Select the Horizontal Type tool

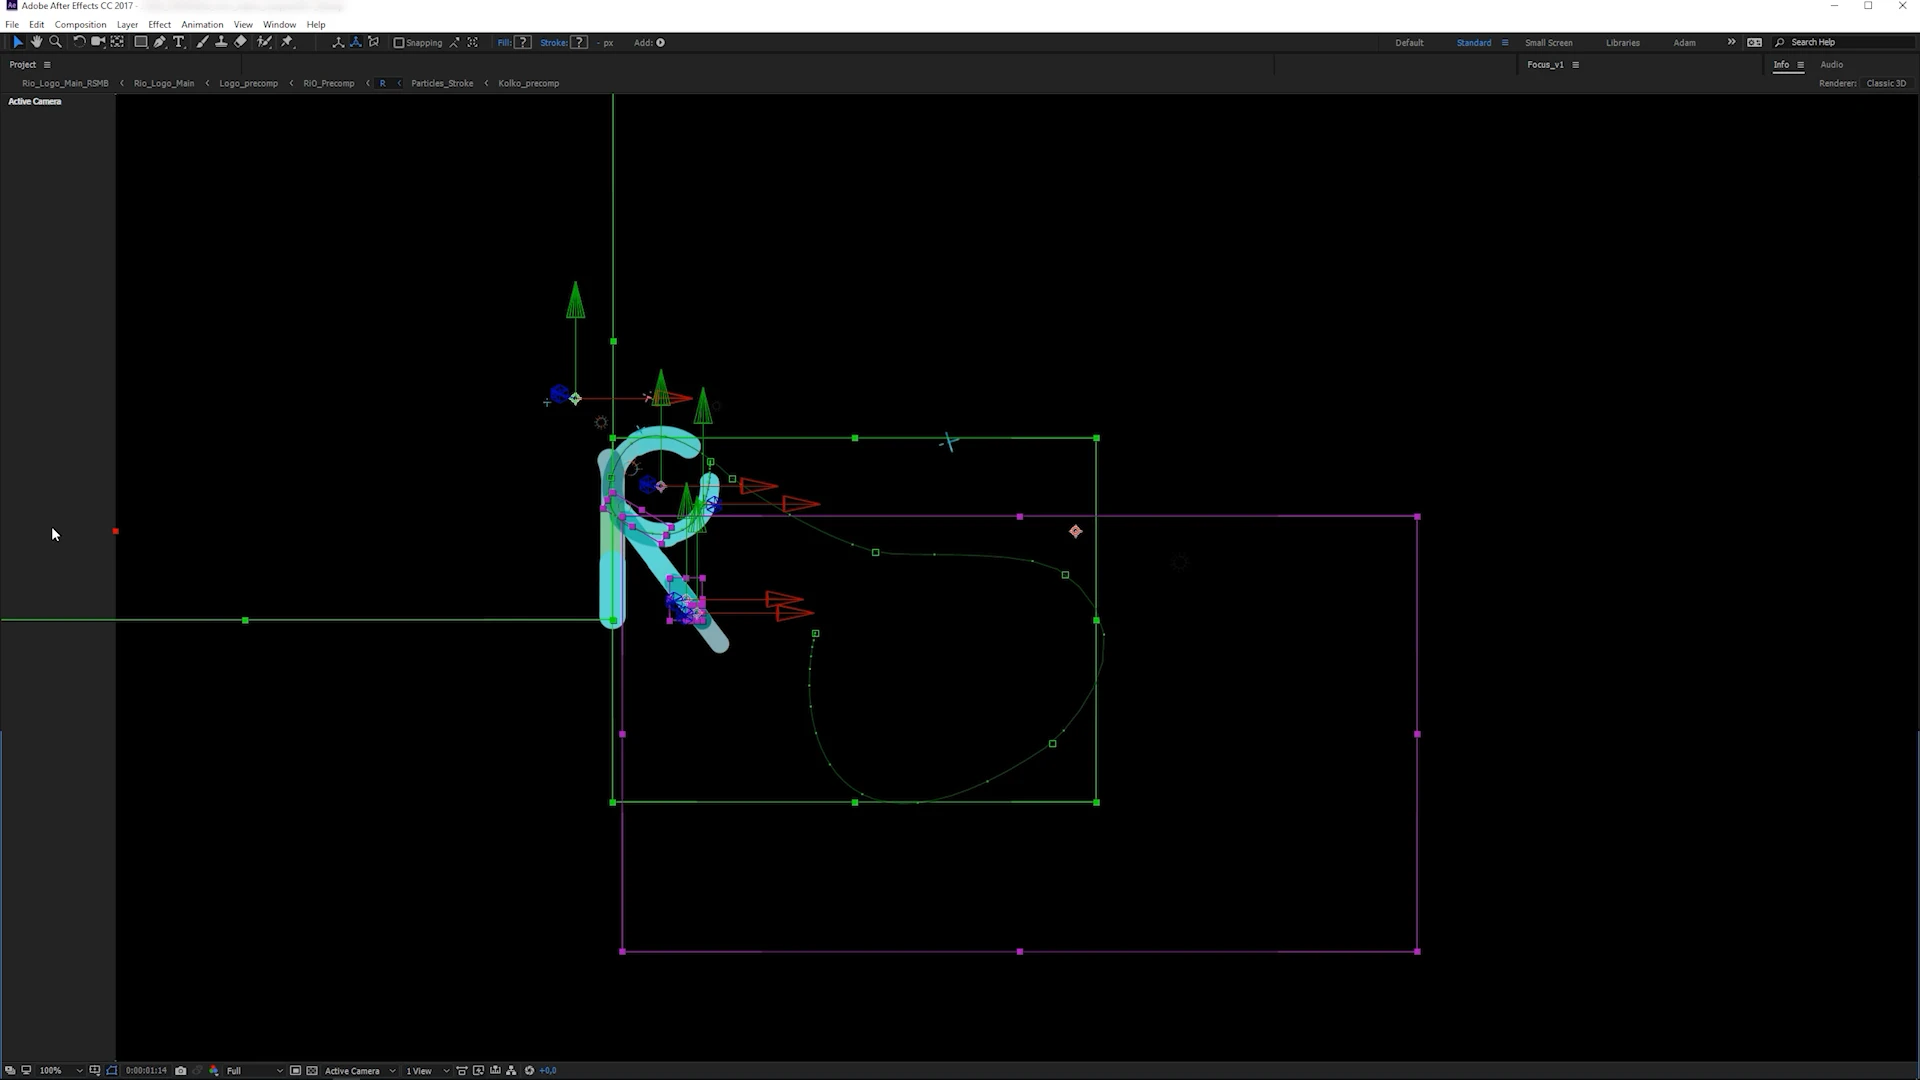click(179, 42)
